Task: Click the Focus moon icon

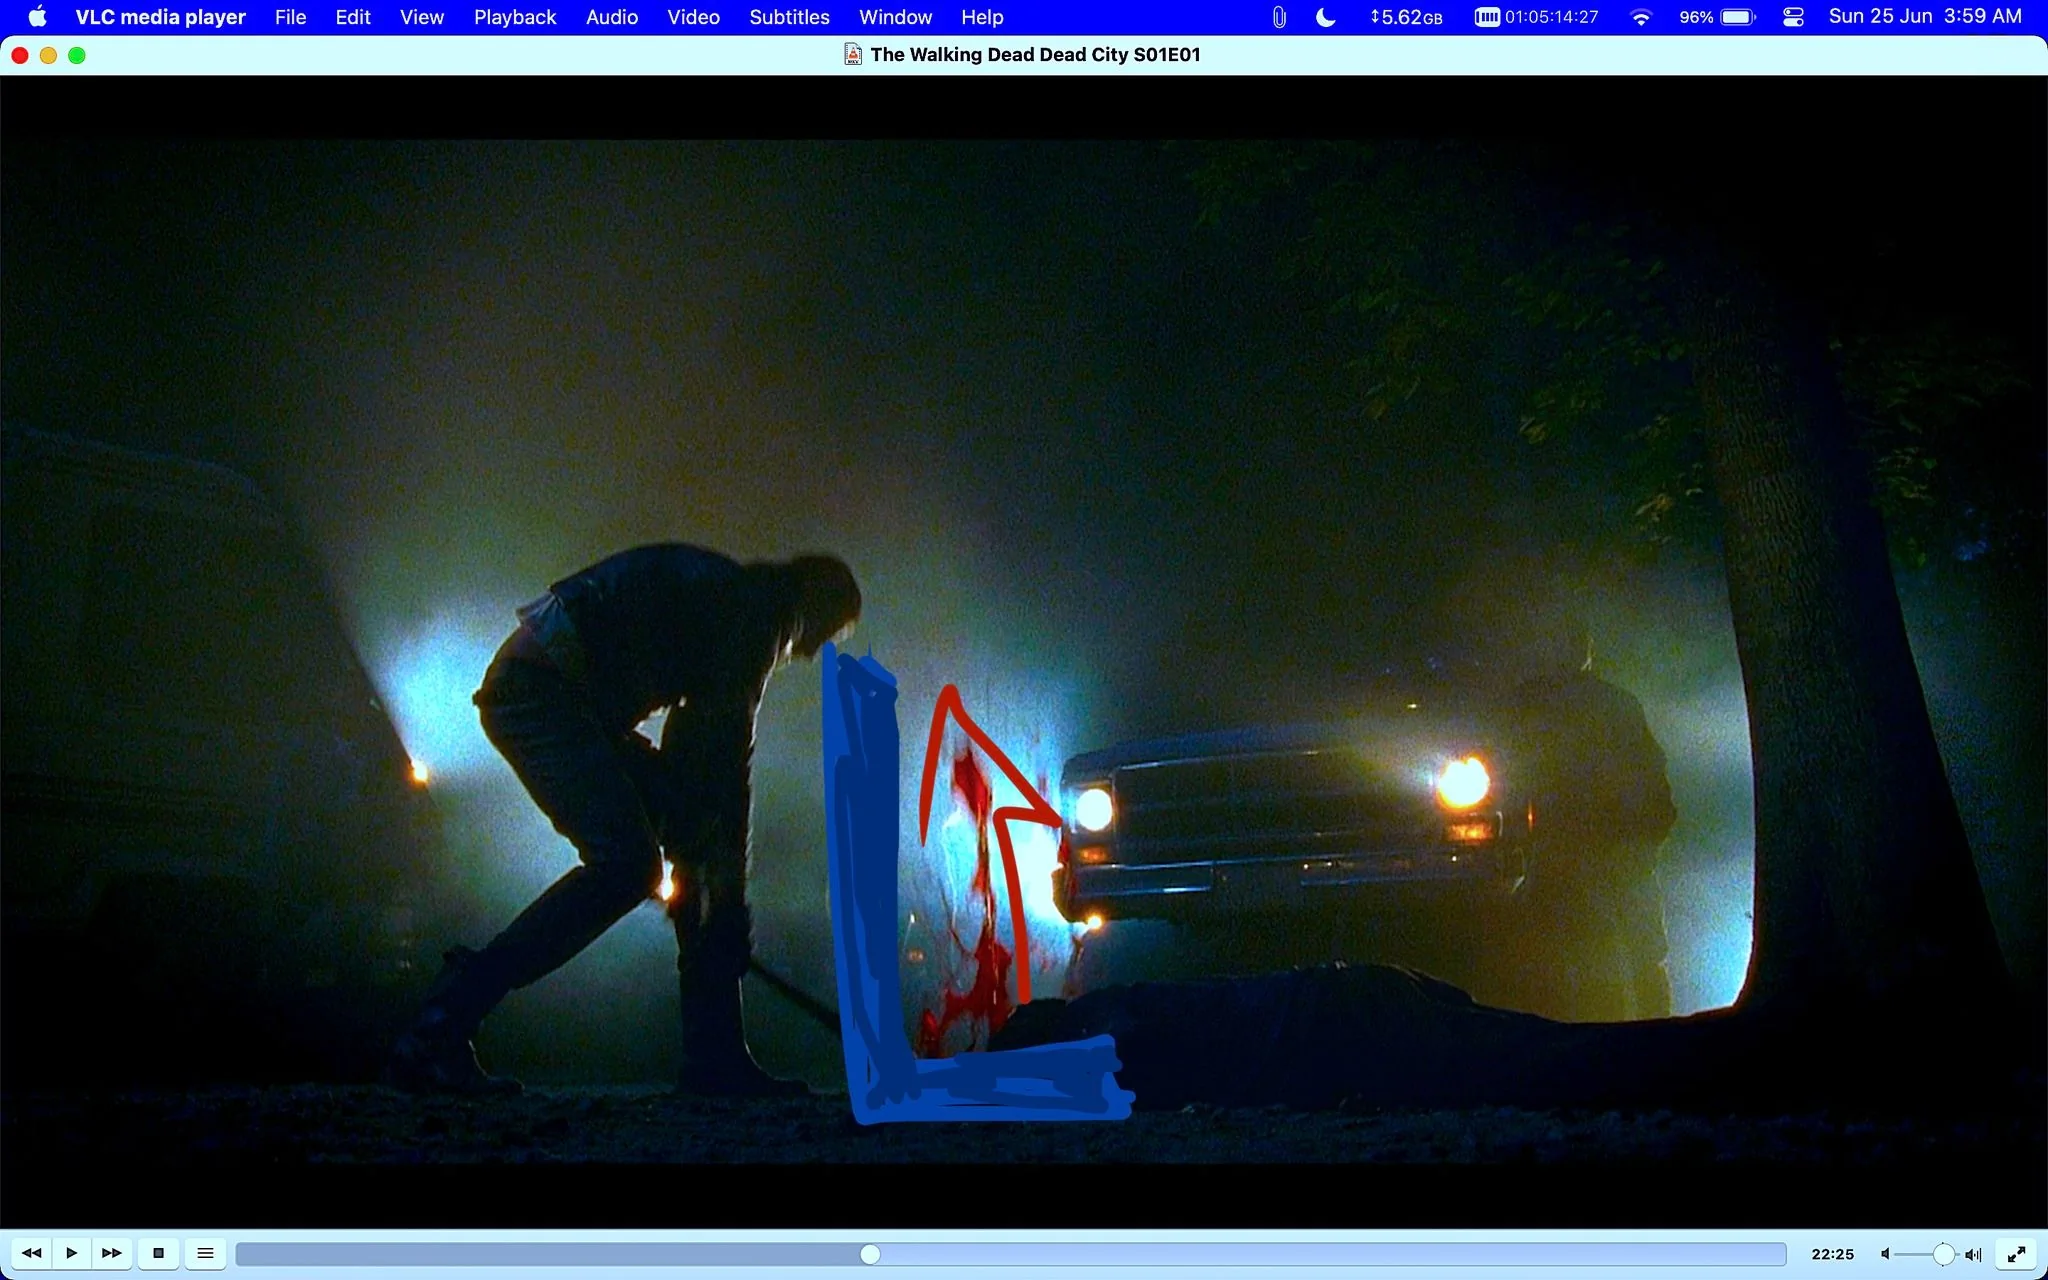Action: pyautogui.click(x=1325, y=17)
